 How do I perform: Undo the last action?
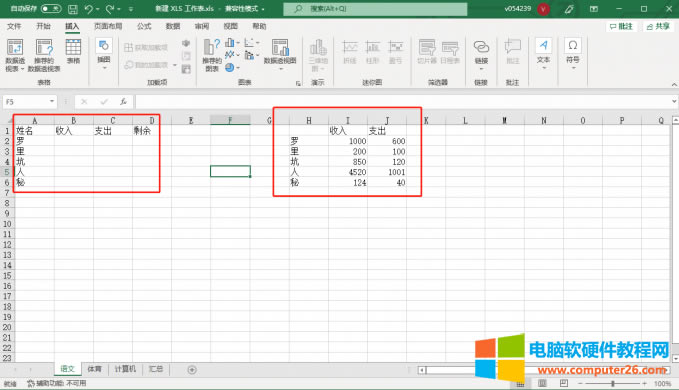coord(89,9)
